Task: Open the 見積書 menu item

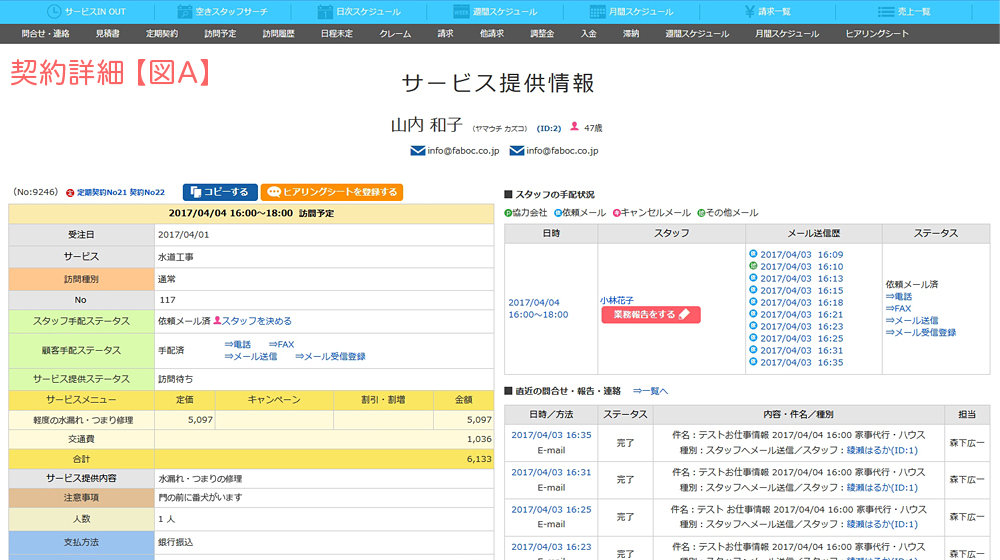Action: pos(107,34)
